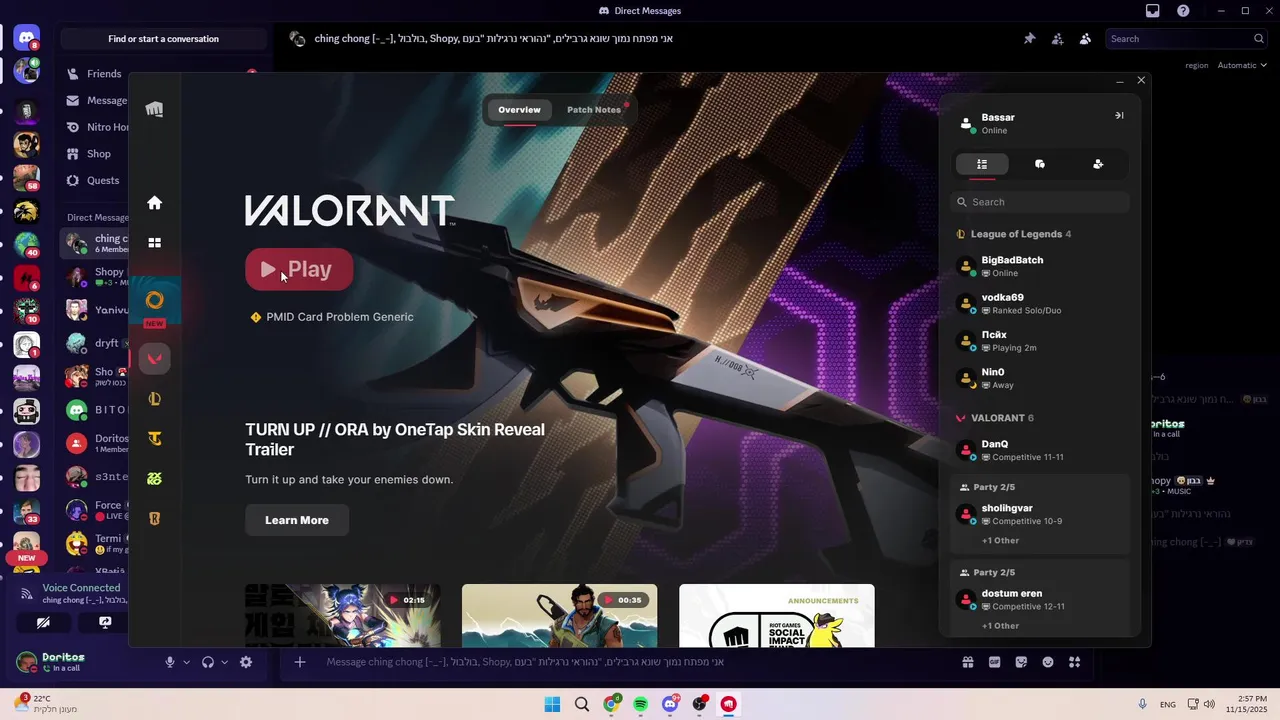
Task: Open the Social Impact announcements card
Action: [x=776, y=616]
